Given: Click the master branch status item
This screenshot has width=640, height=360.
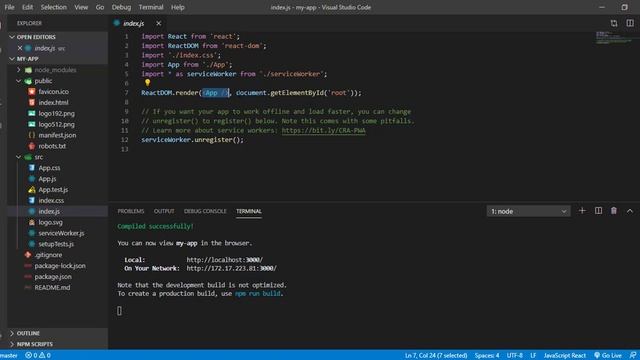Looking at the screenshot, I should [9, 355].
